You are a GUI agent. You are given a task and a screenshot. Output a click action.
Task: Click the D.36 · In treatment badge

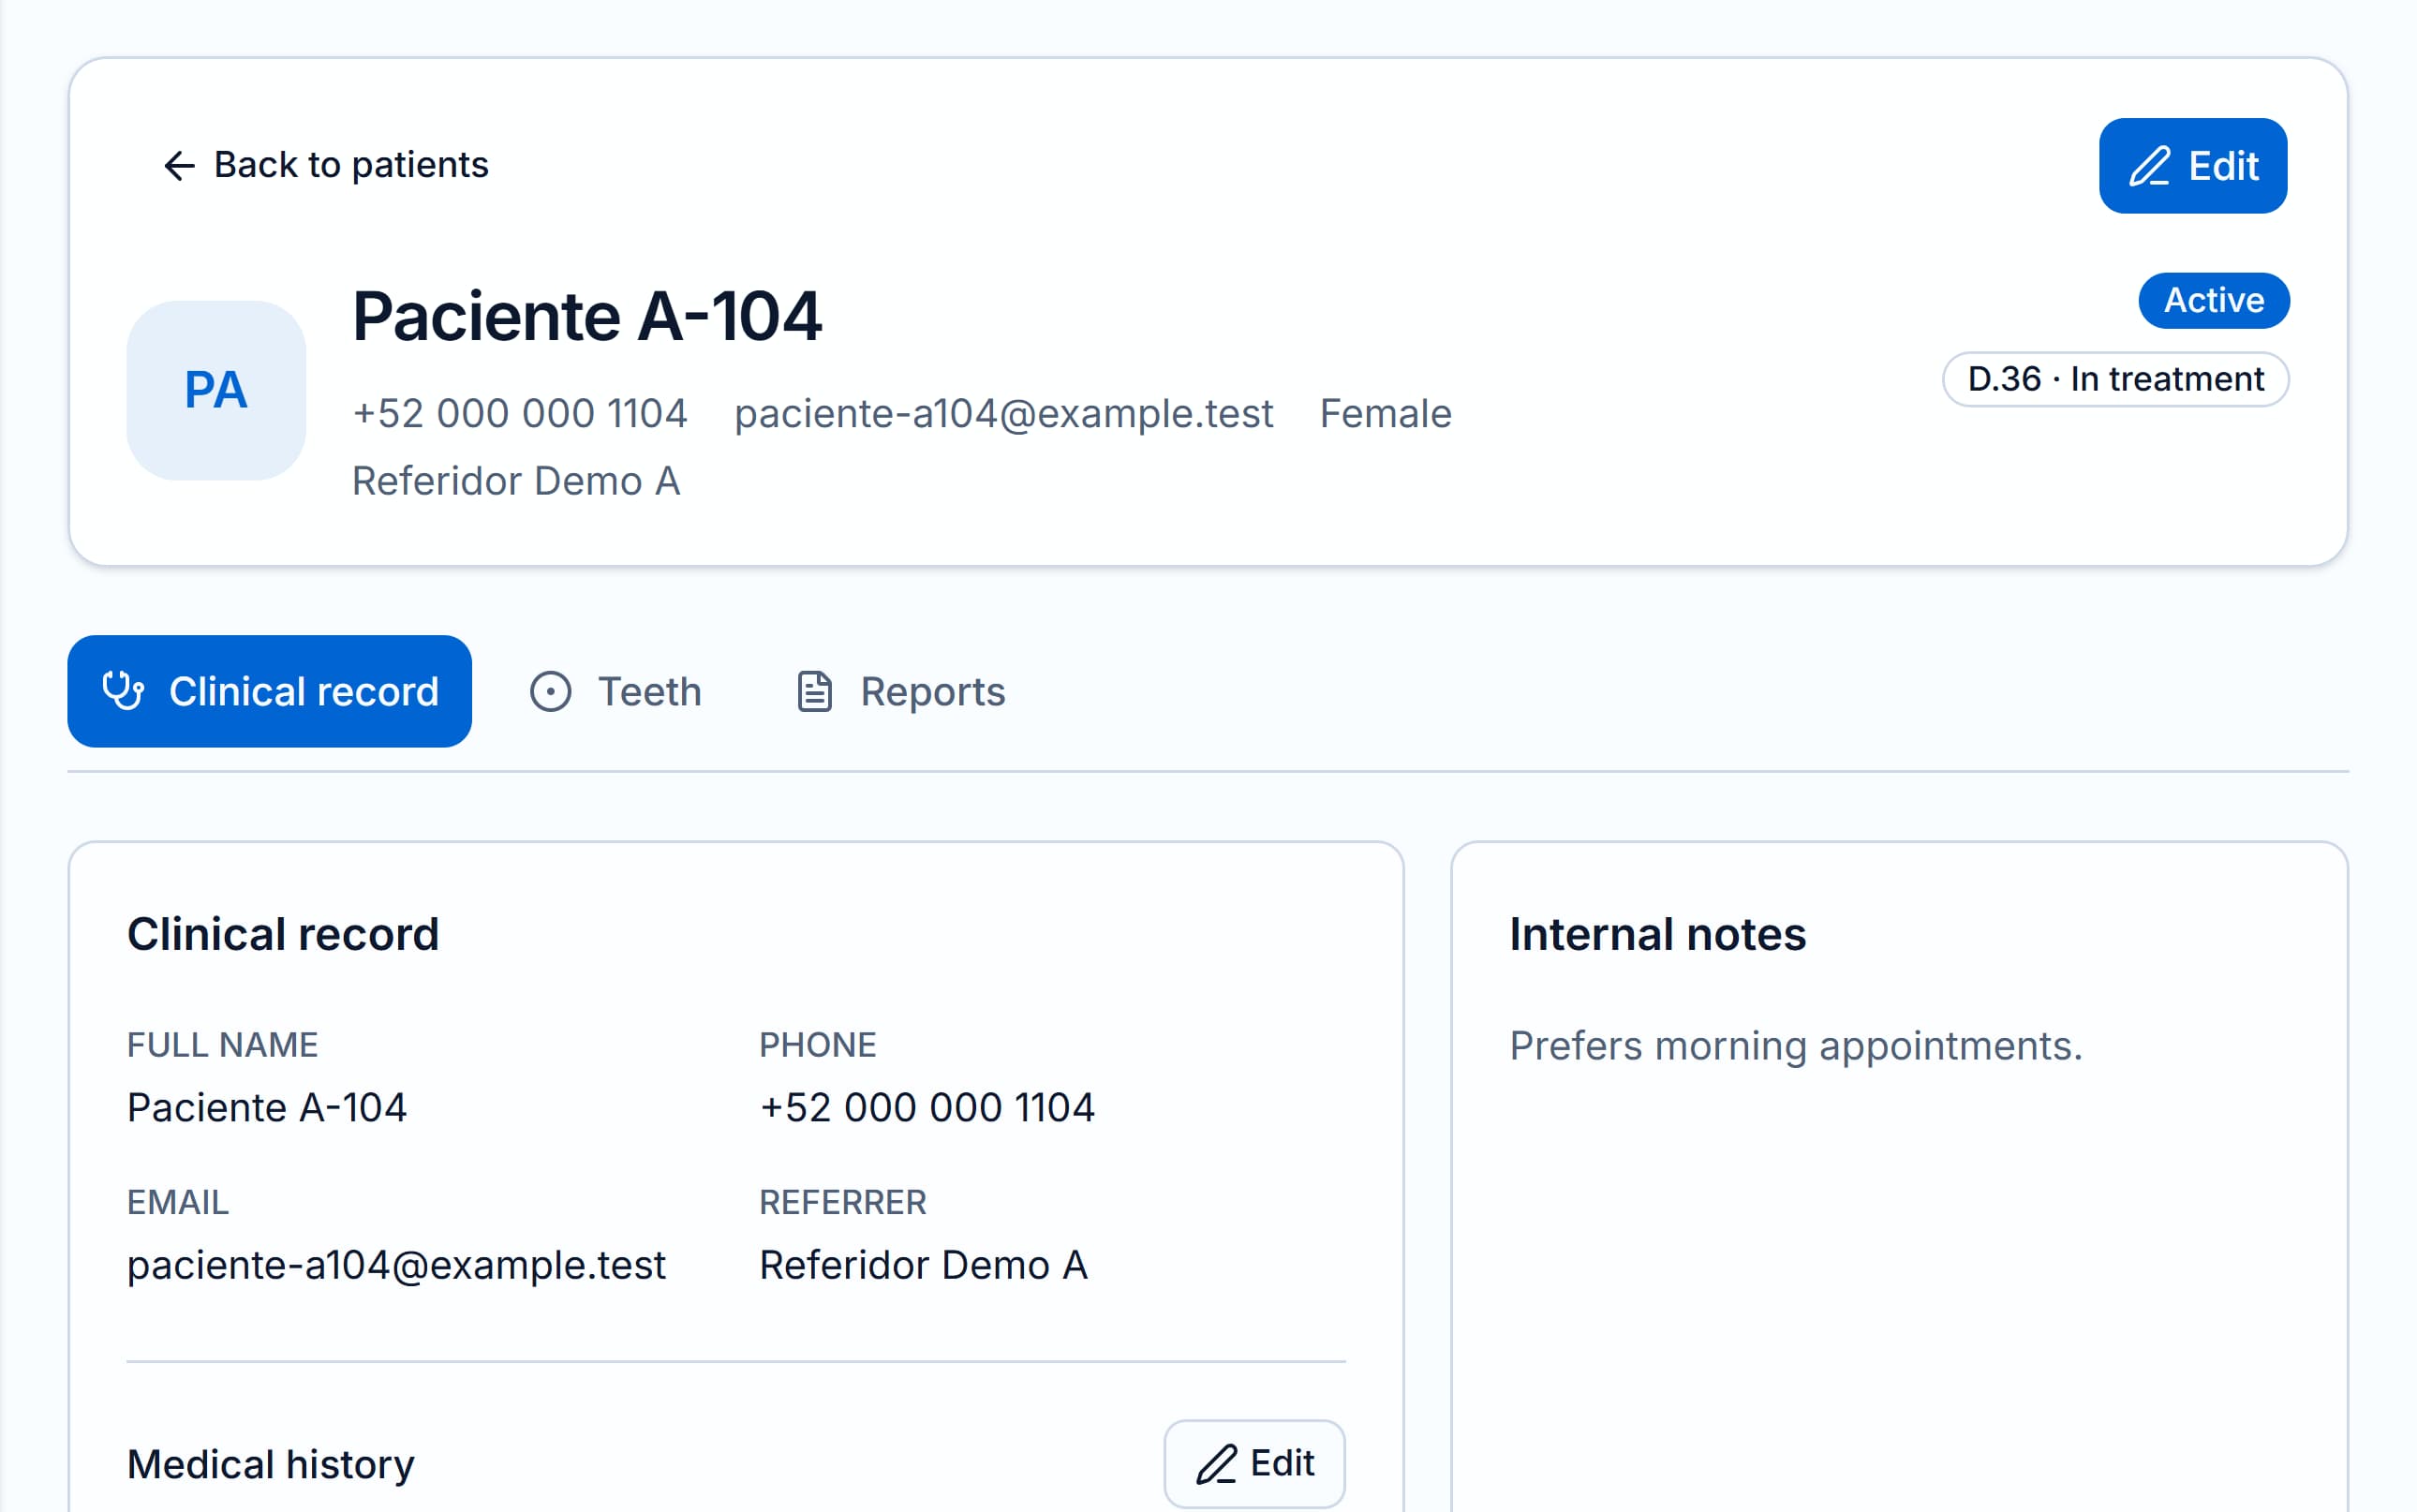(2115, 379)
